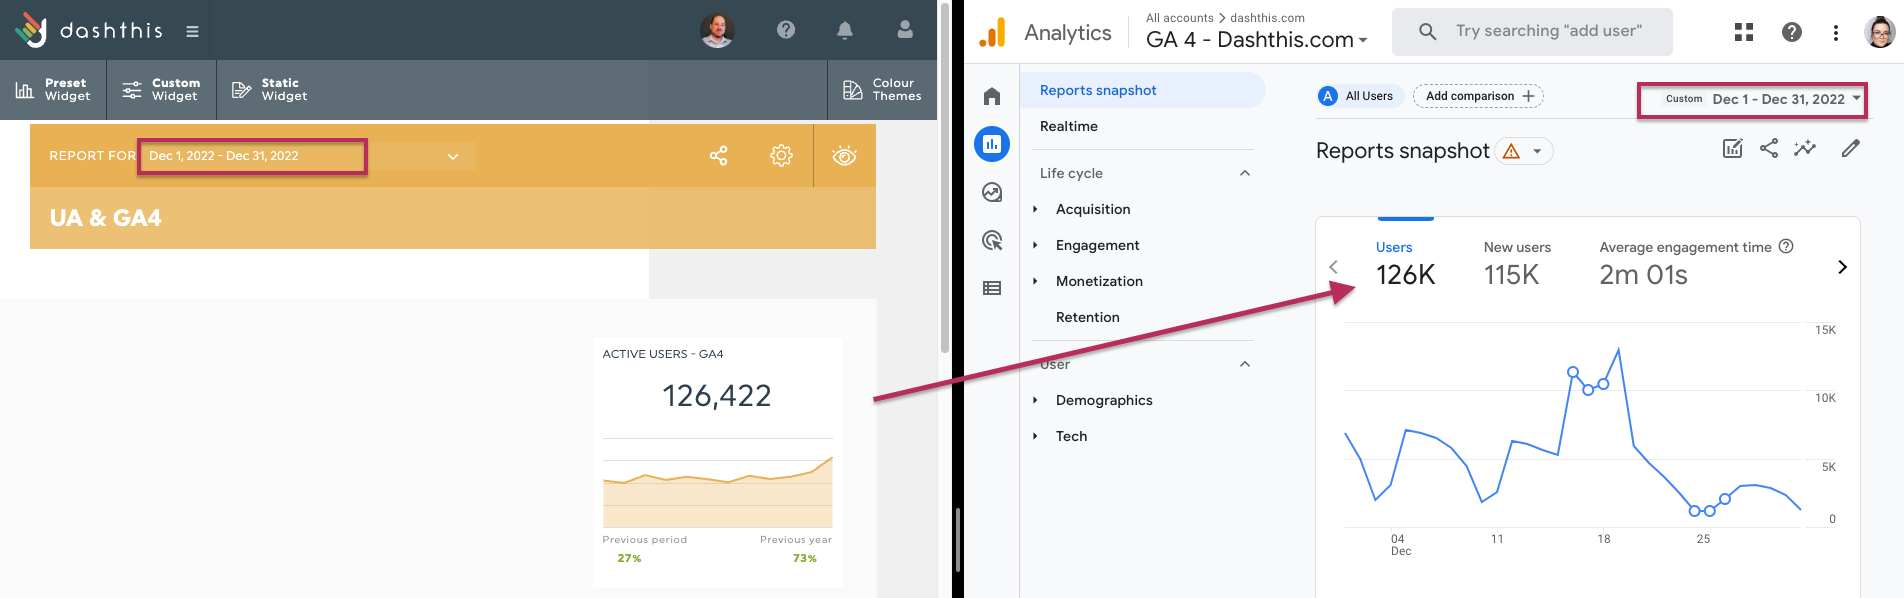This screenshot has width=1904, height=598.
Task: Collapse the Life cycle section
Action: pyautogui.click(x=1245, y=173)
